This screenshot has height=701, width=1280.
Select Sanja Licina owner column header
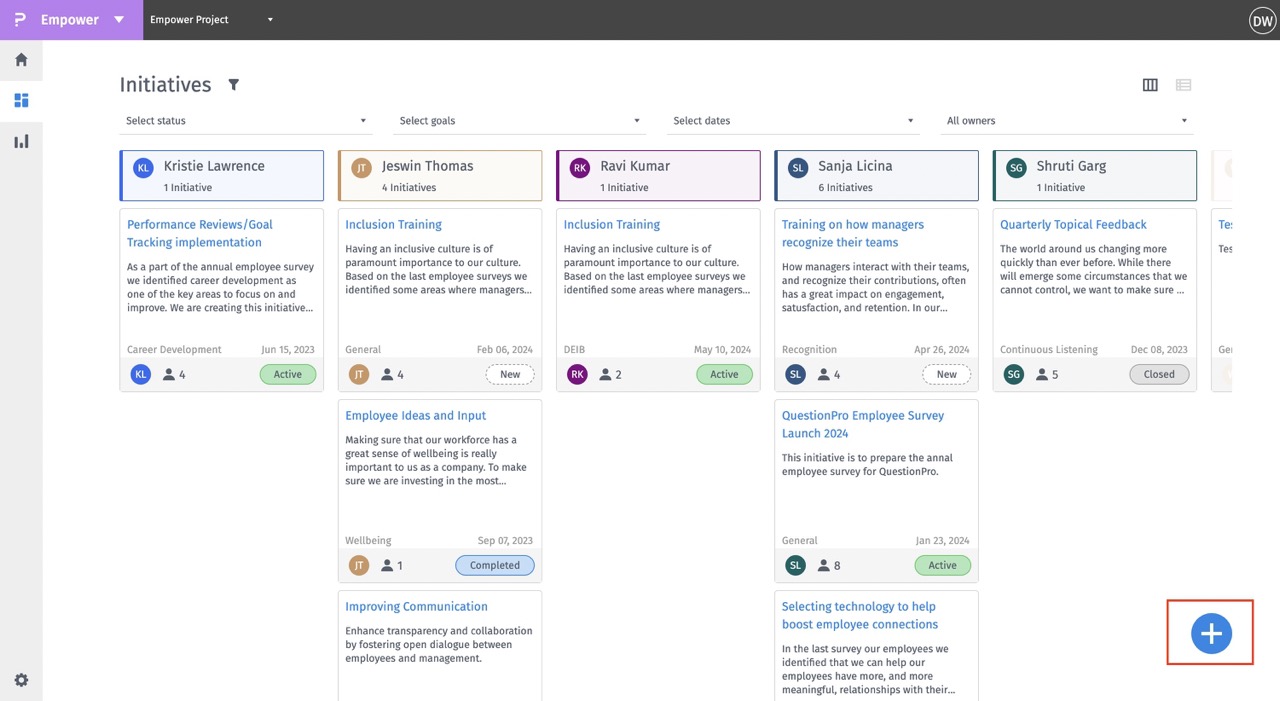pos(876,176)
